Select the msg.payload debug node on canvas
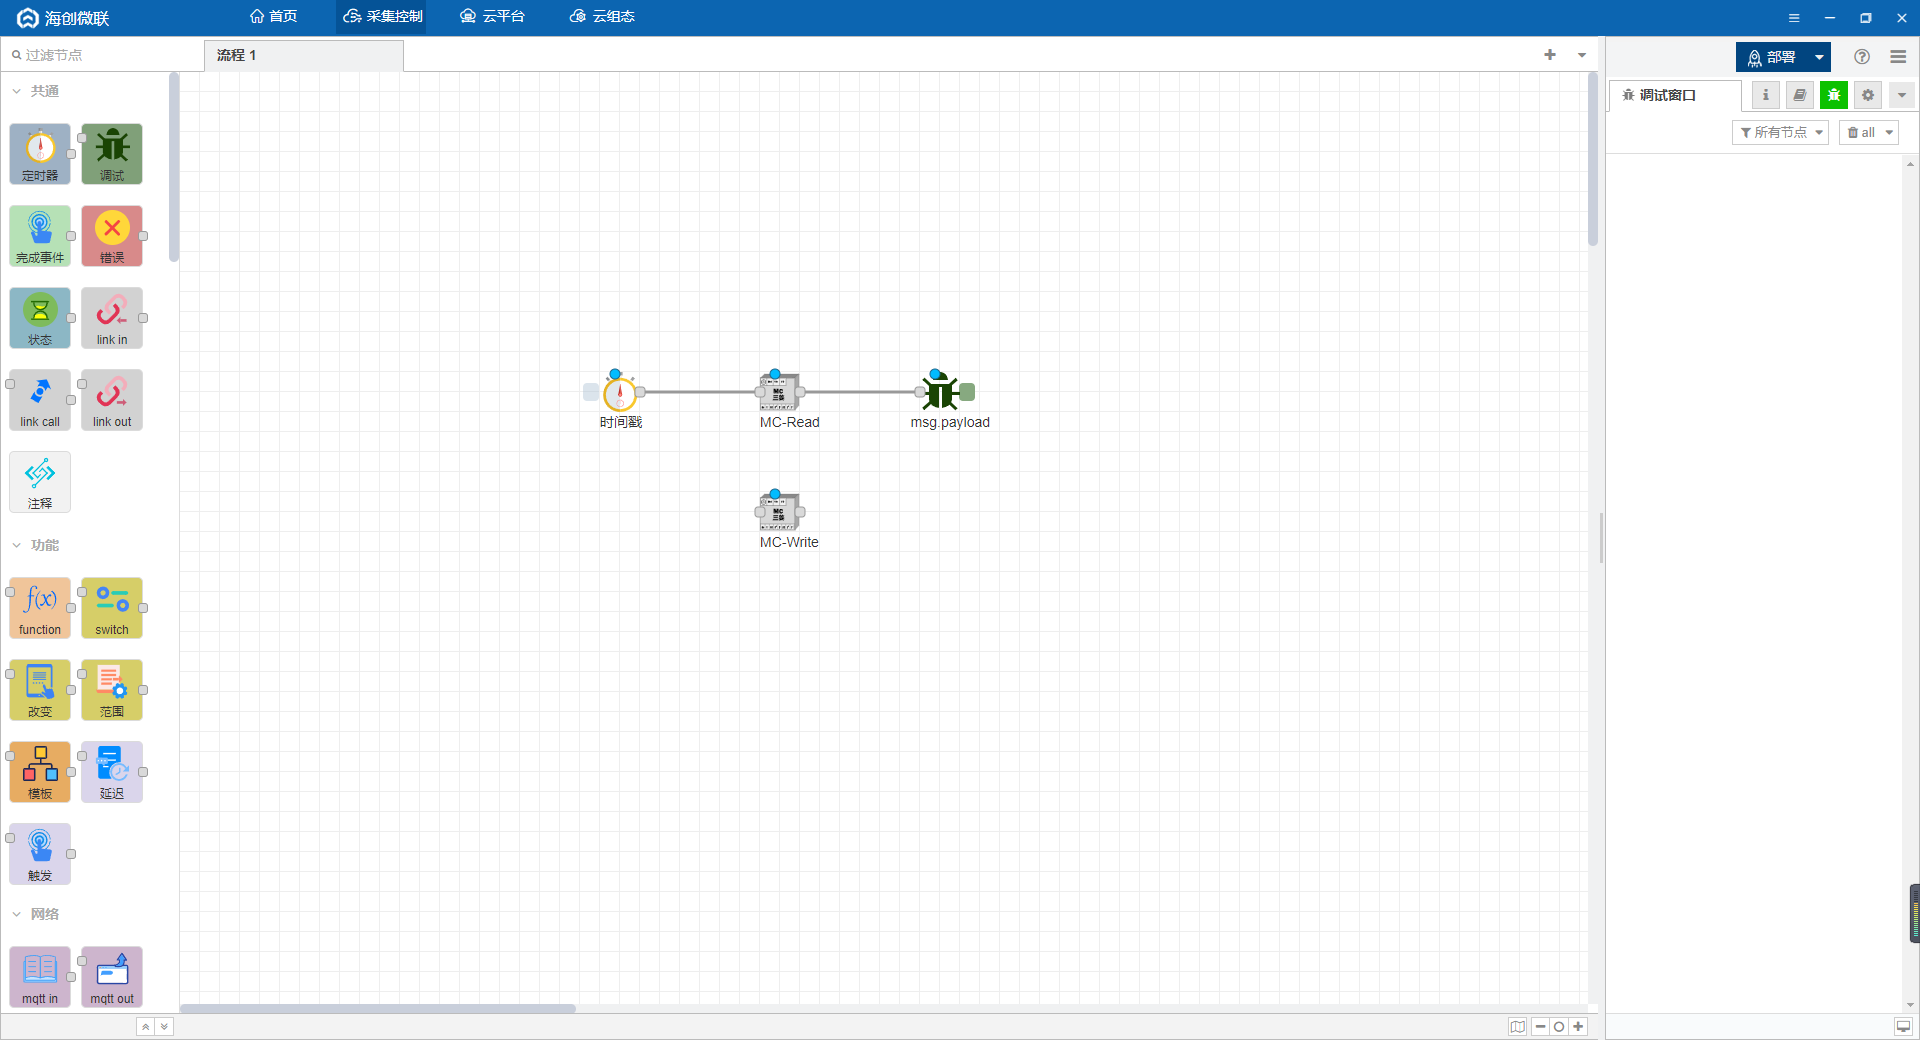 coord(940,392)
